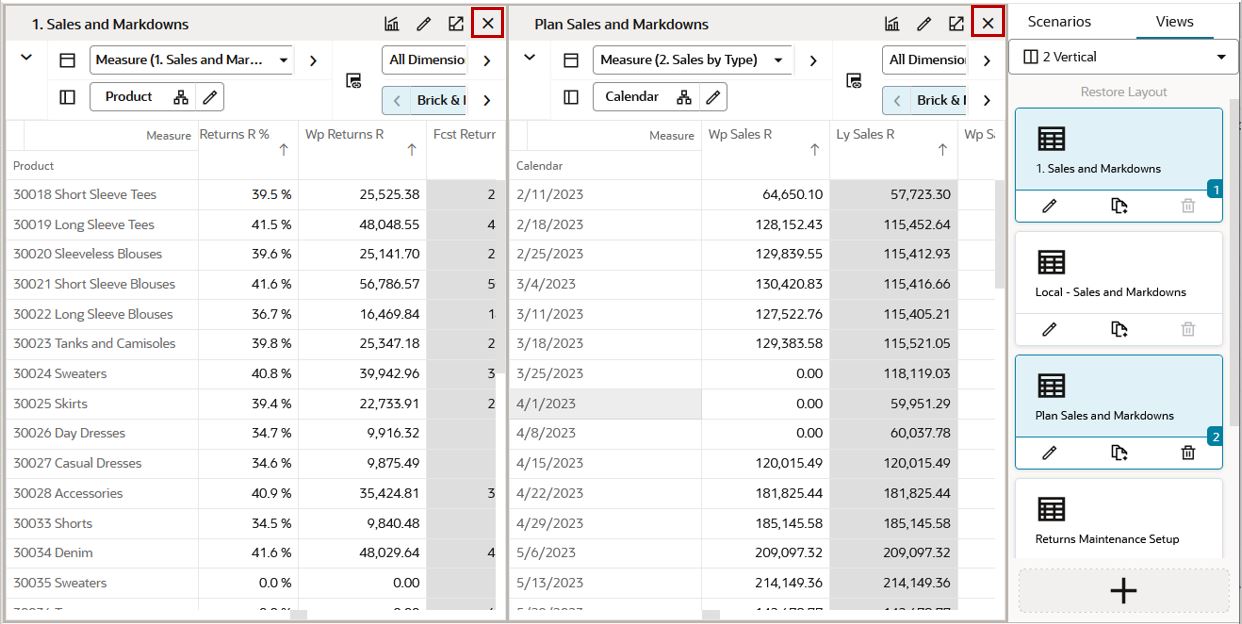Click page-axis settings icon in left panel

tap(353, 81)
